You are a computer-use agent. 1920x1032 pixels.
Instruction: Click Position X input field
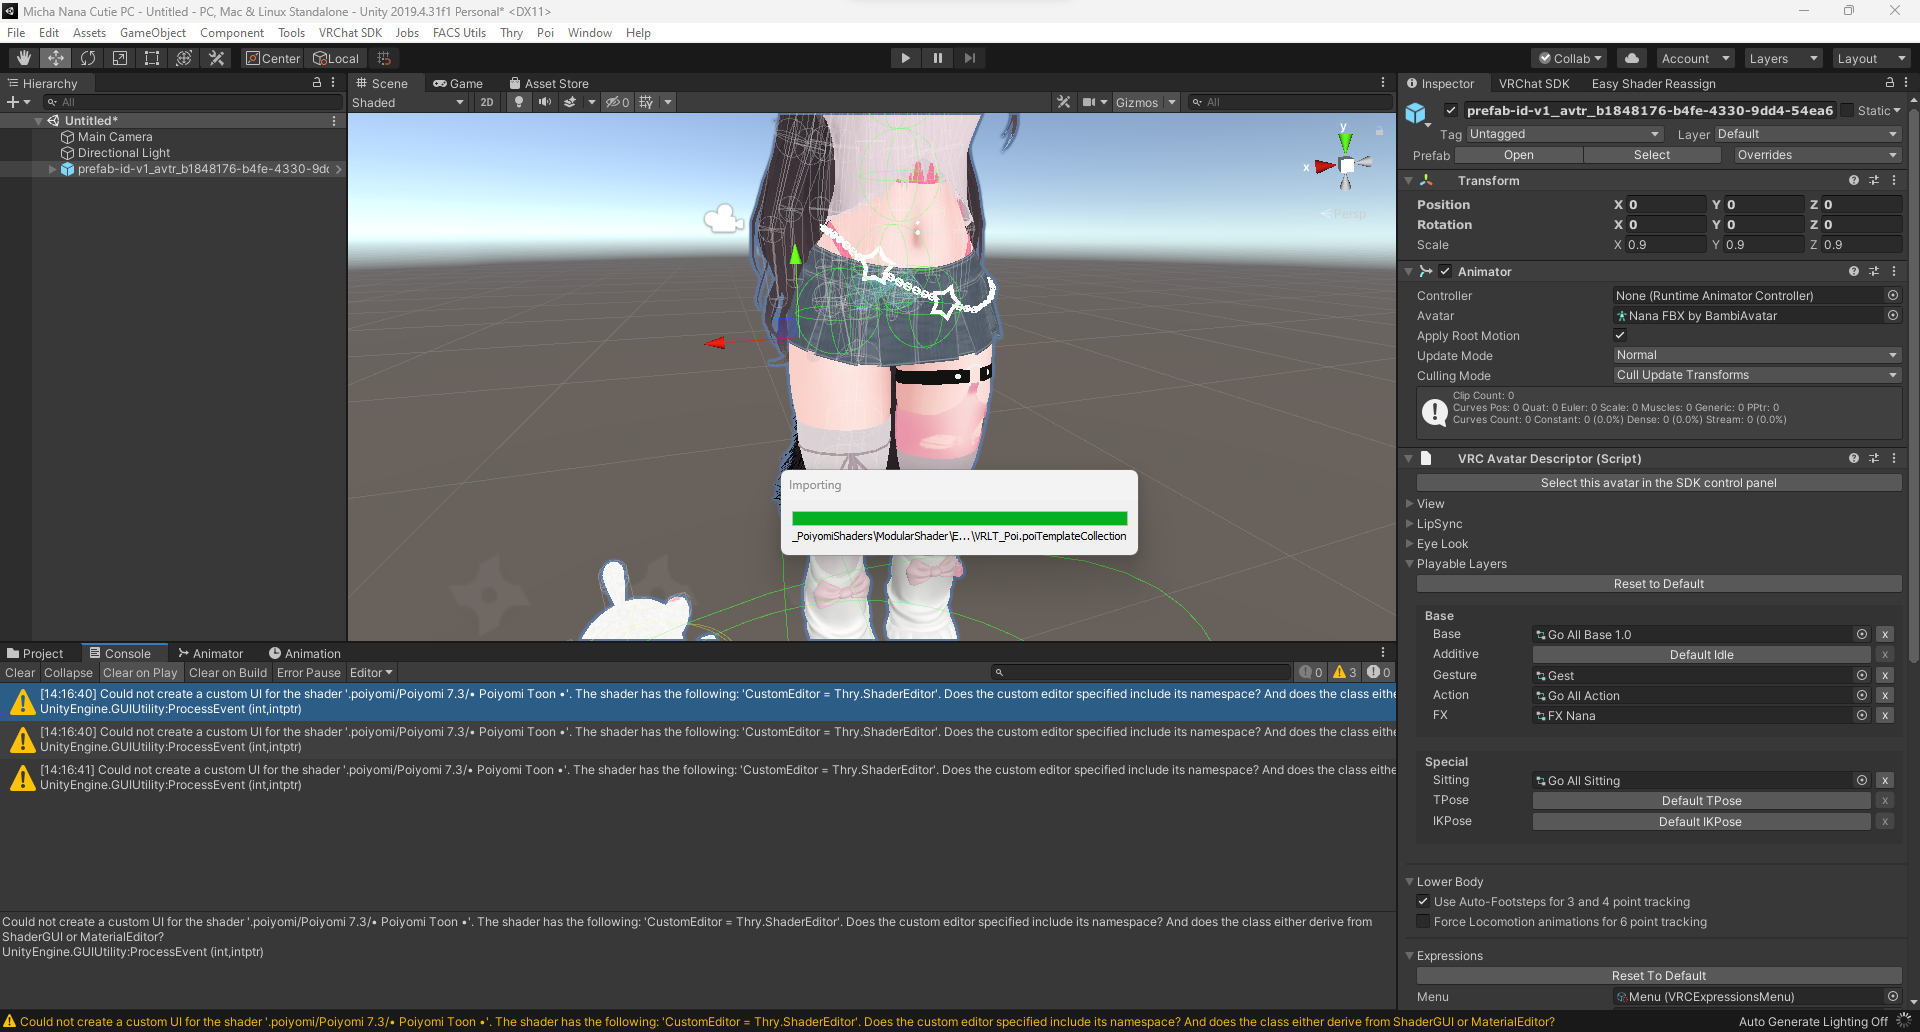1666,204
